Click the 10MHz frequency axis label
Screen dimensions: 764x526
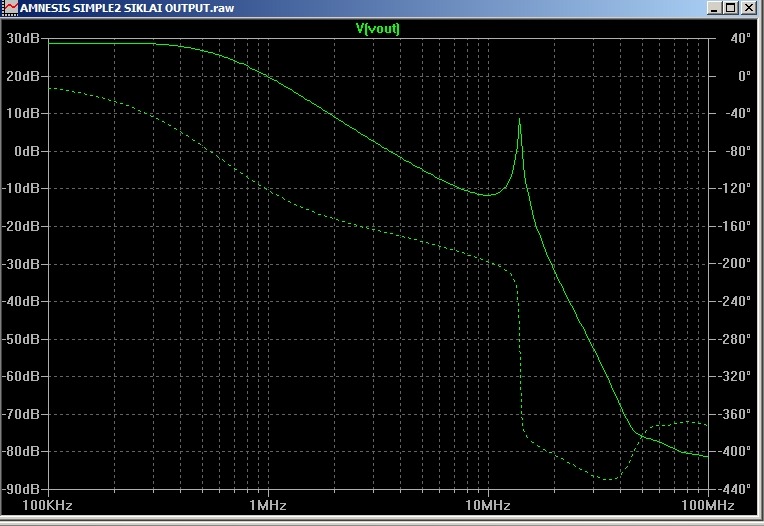coord(488,505)
